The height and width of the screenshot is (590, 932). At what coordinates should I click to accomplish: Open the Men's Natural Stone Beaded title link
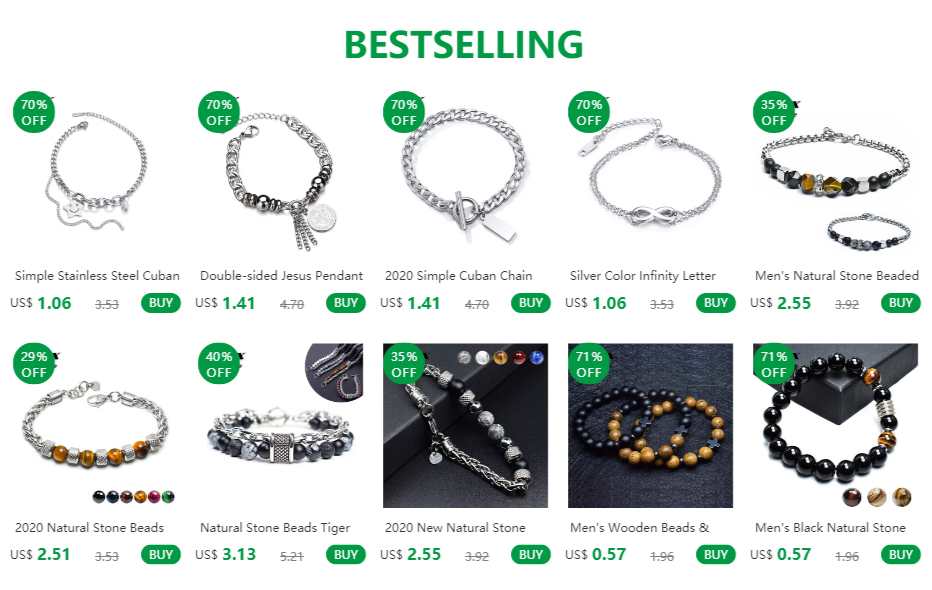(x=836, y=276)
